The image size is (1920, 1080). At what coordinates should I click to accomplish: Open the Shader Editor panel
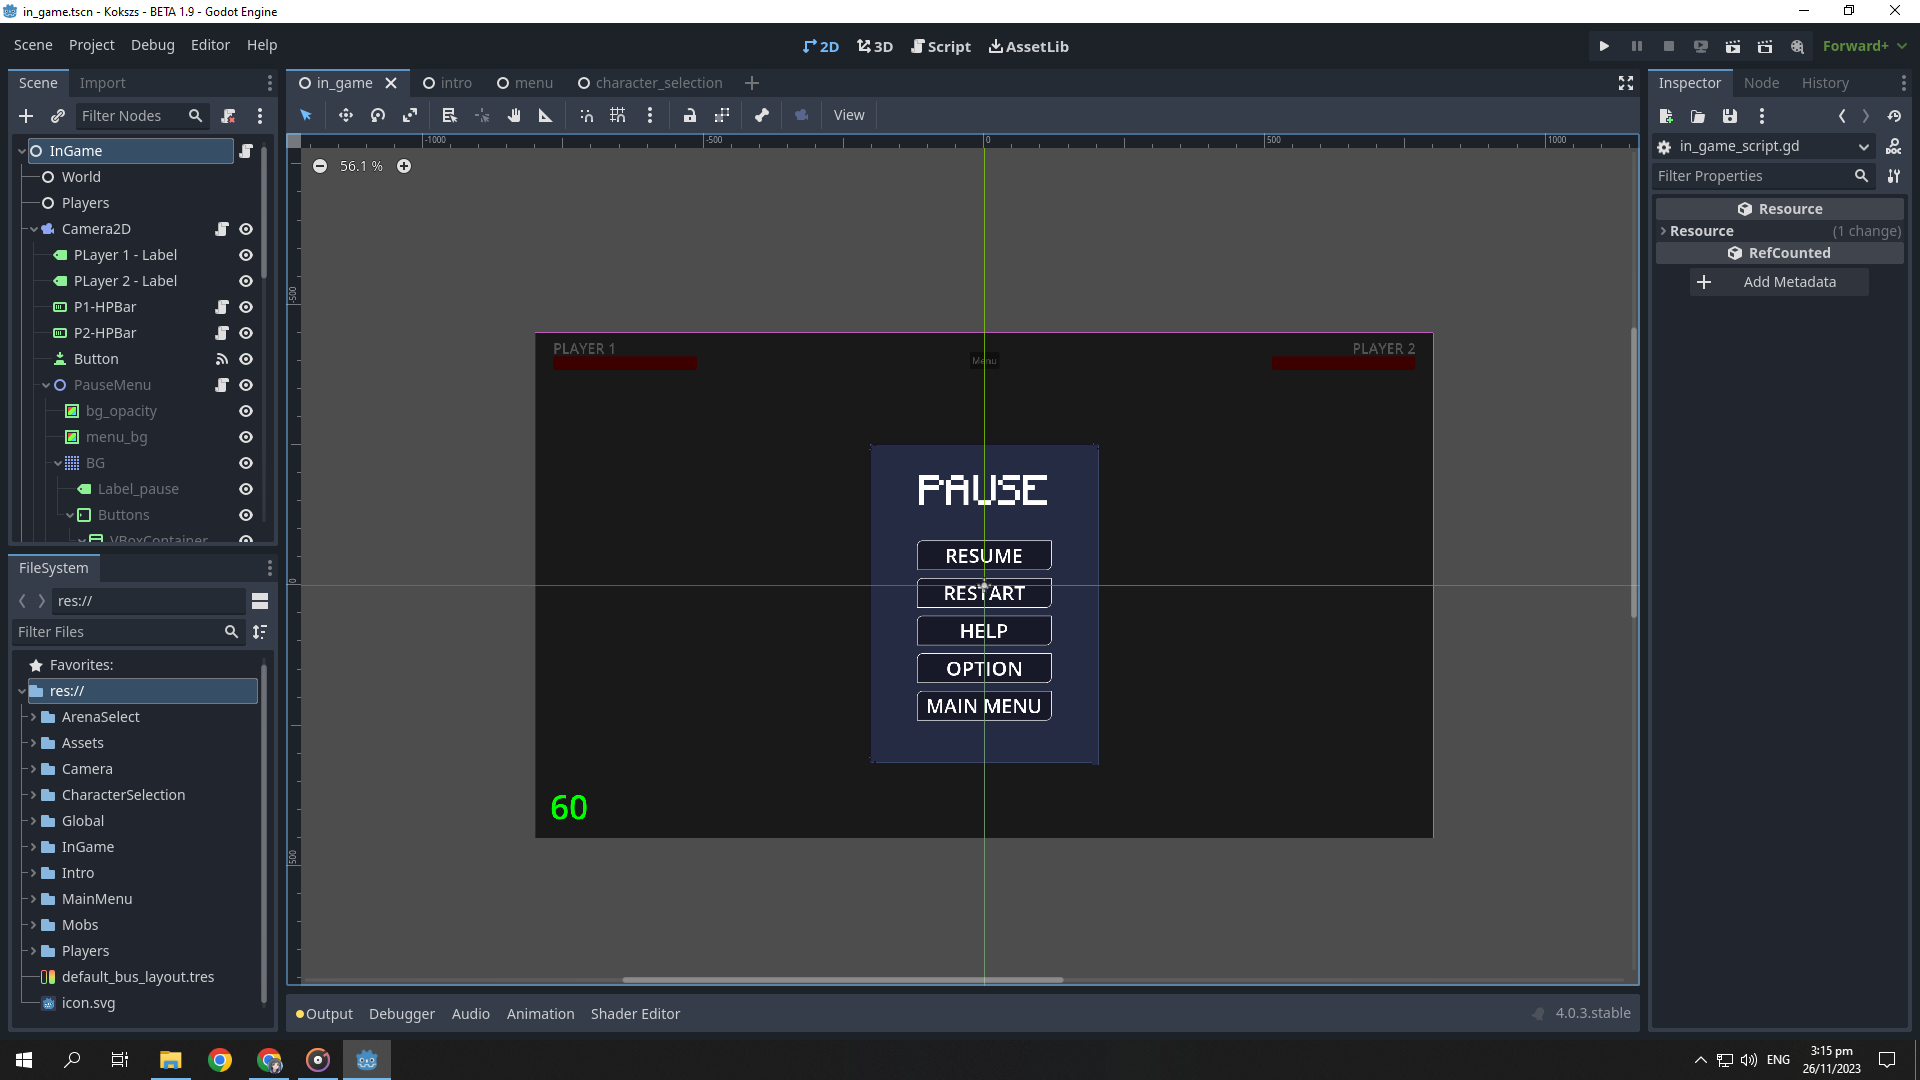pyautogui.click(x=635, y=1014)
